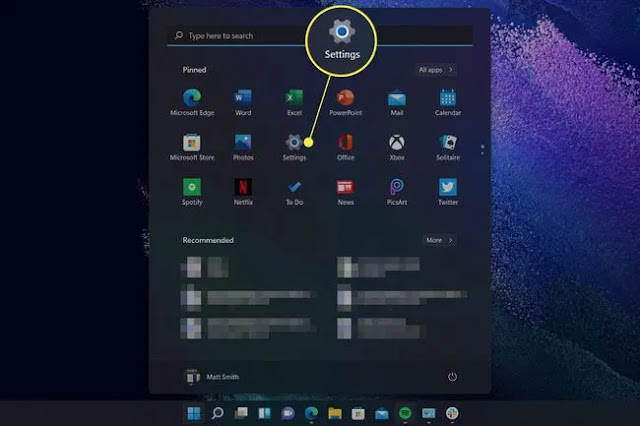Image resolution: width=640 pixels, height=426 pixels.
Task: Launch the Photos app
Action: 243,147
